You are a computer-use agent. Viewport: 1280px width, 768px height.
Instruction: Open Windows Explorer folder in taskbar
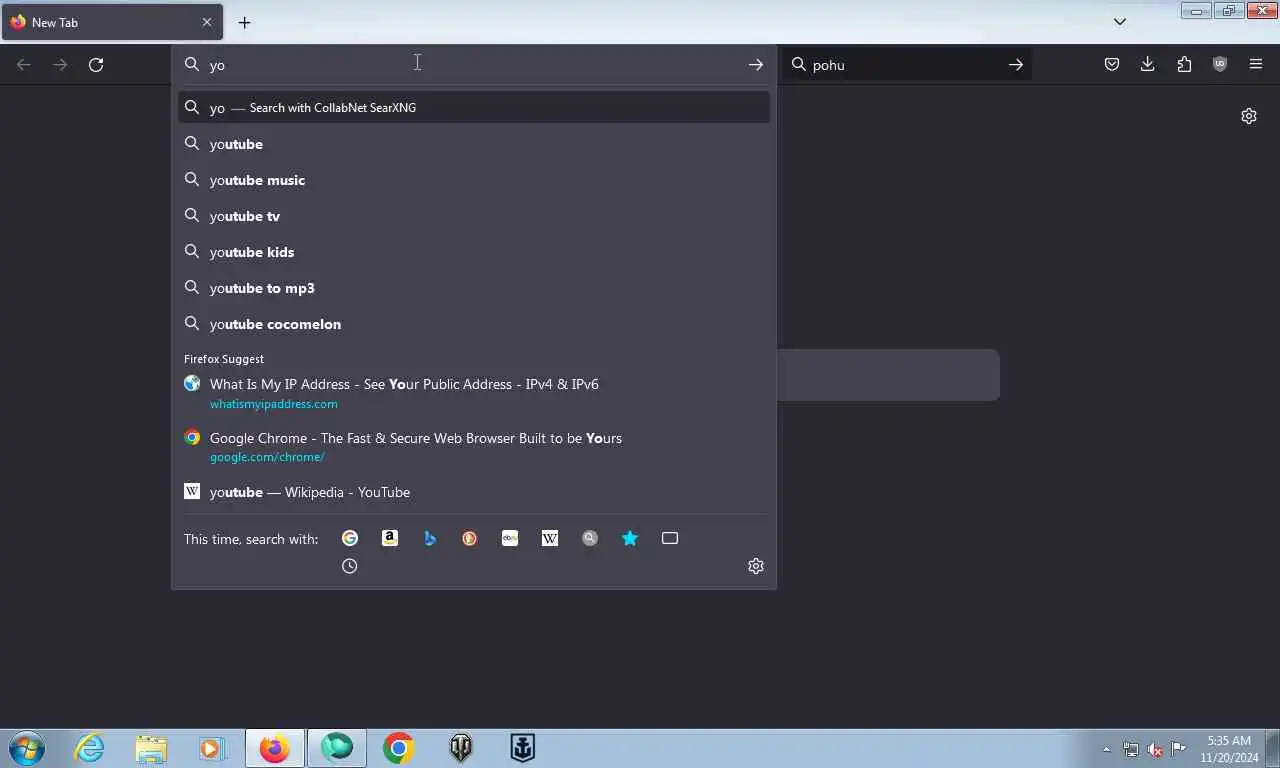151,748
